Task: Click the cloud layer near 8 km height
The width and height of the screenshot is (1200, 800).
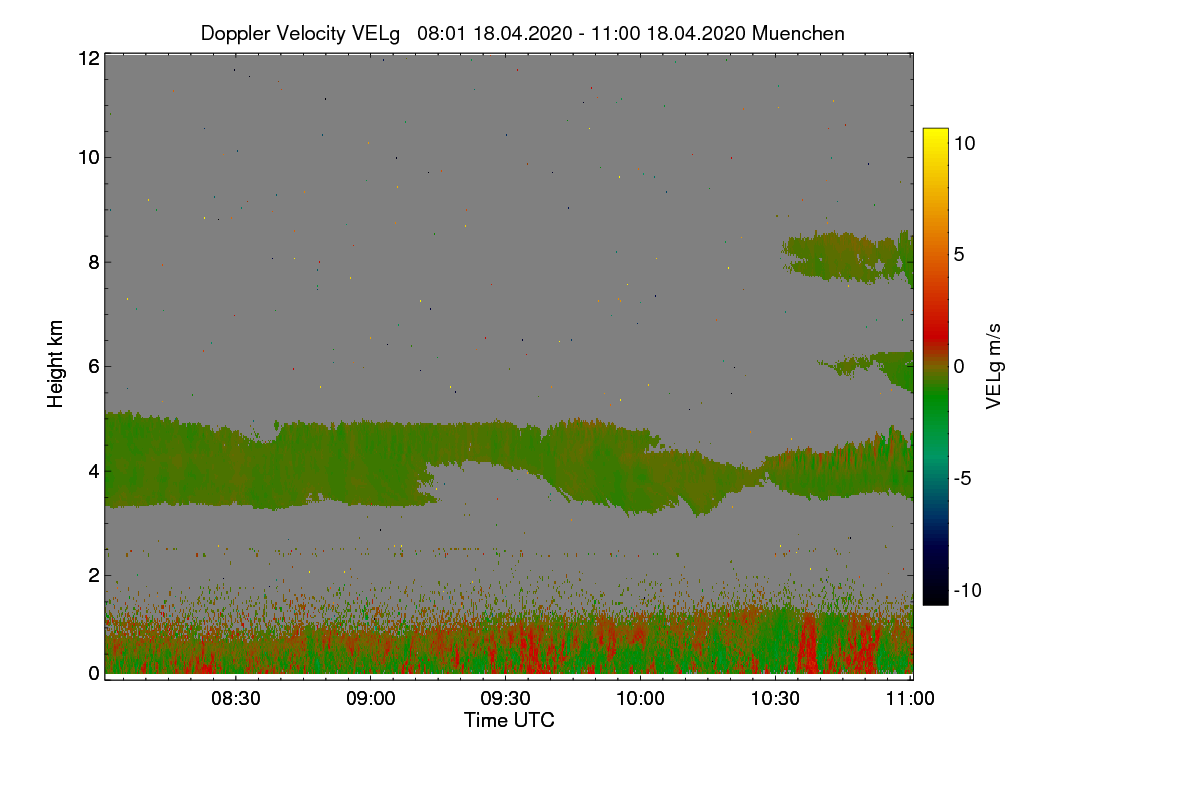Action: click(848, 255)
